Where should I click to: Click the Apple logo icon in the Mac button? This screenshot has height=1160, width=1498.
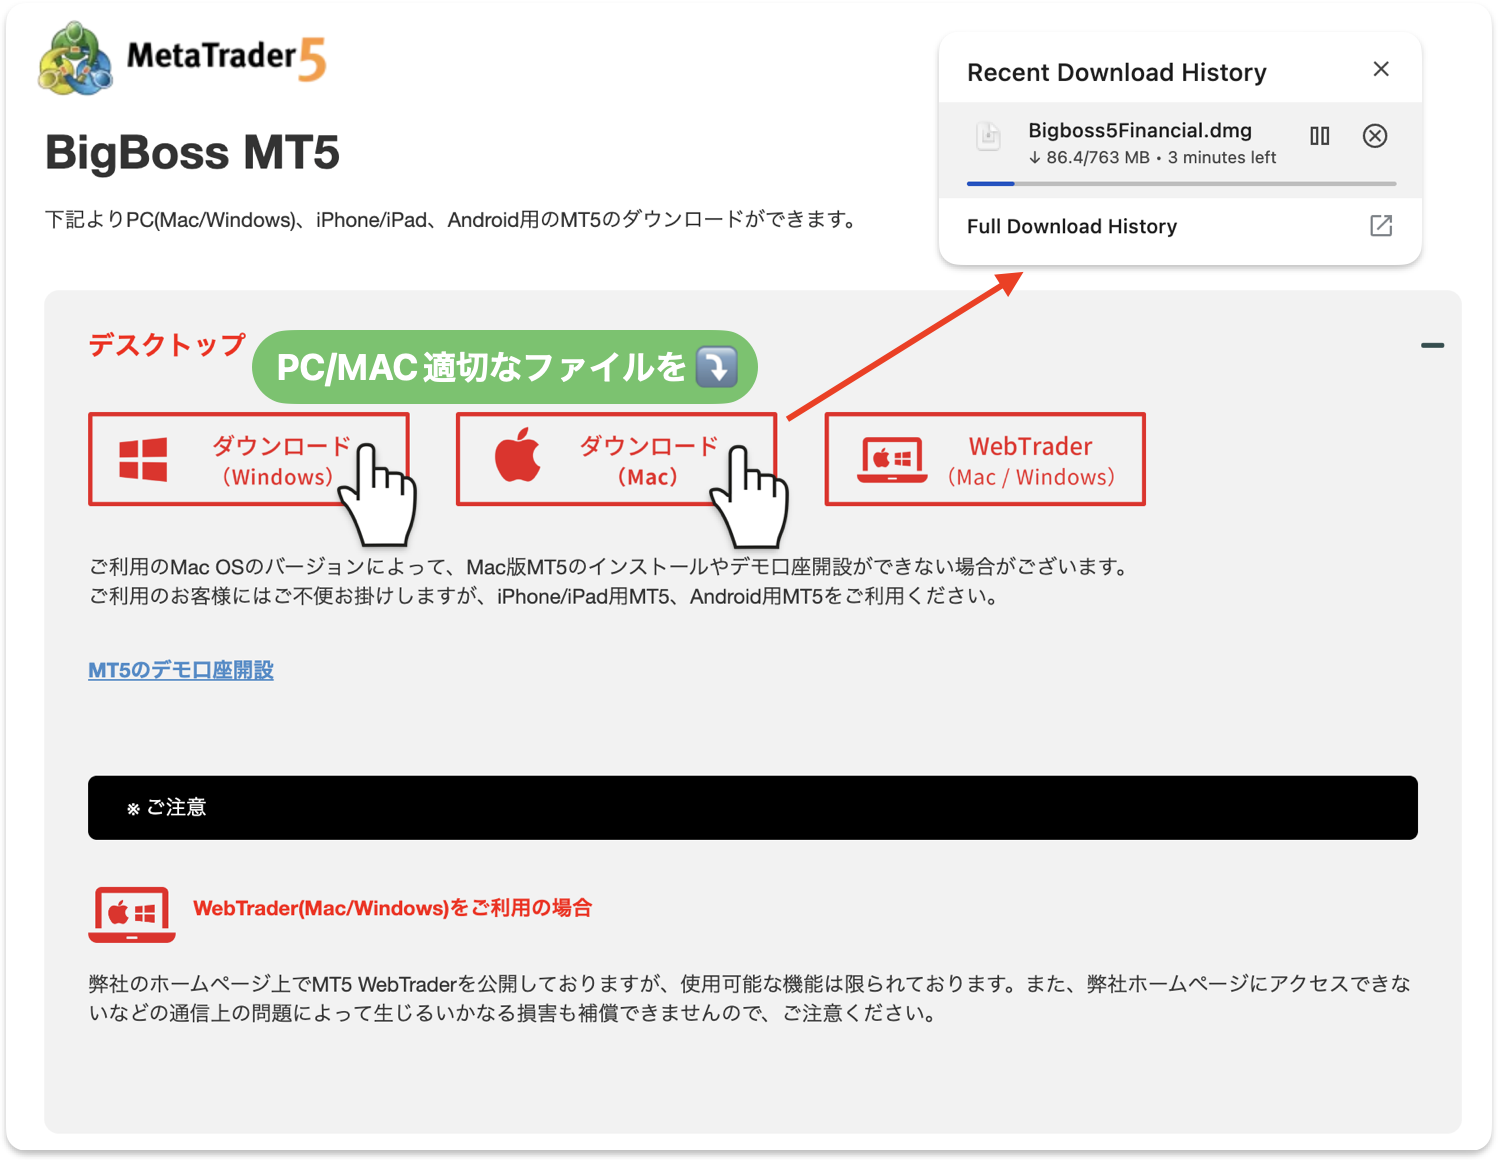517,455
